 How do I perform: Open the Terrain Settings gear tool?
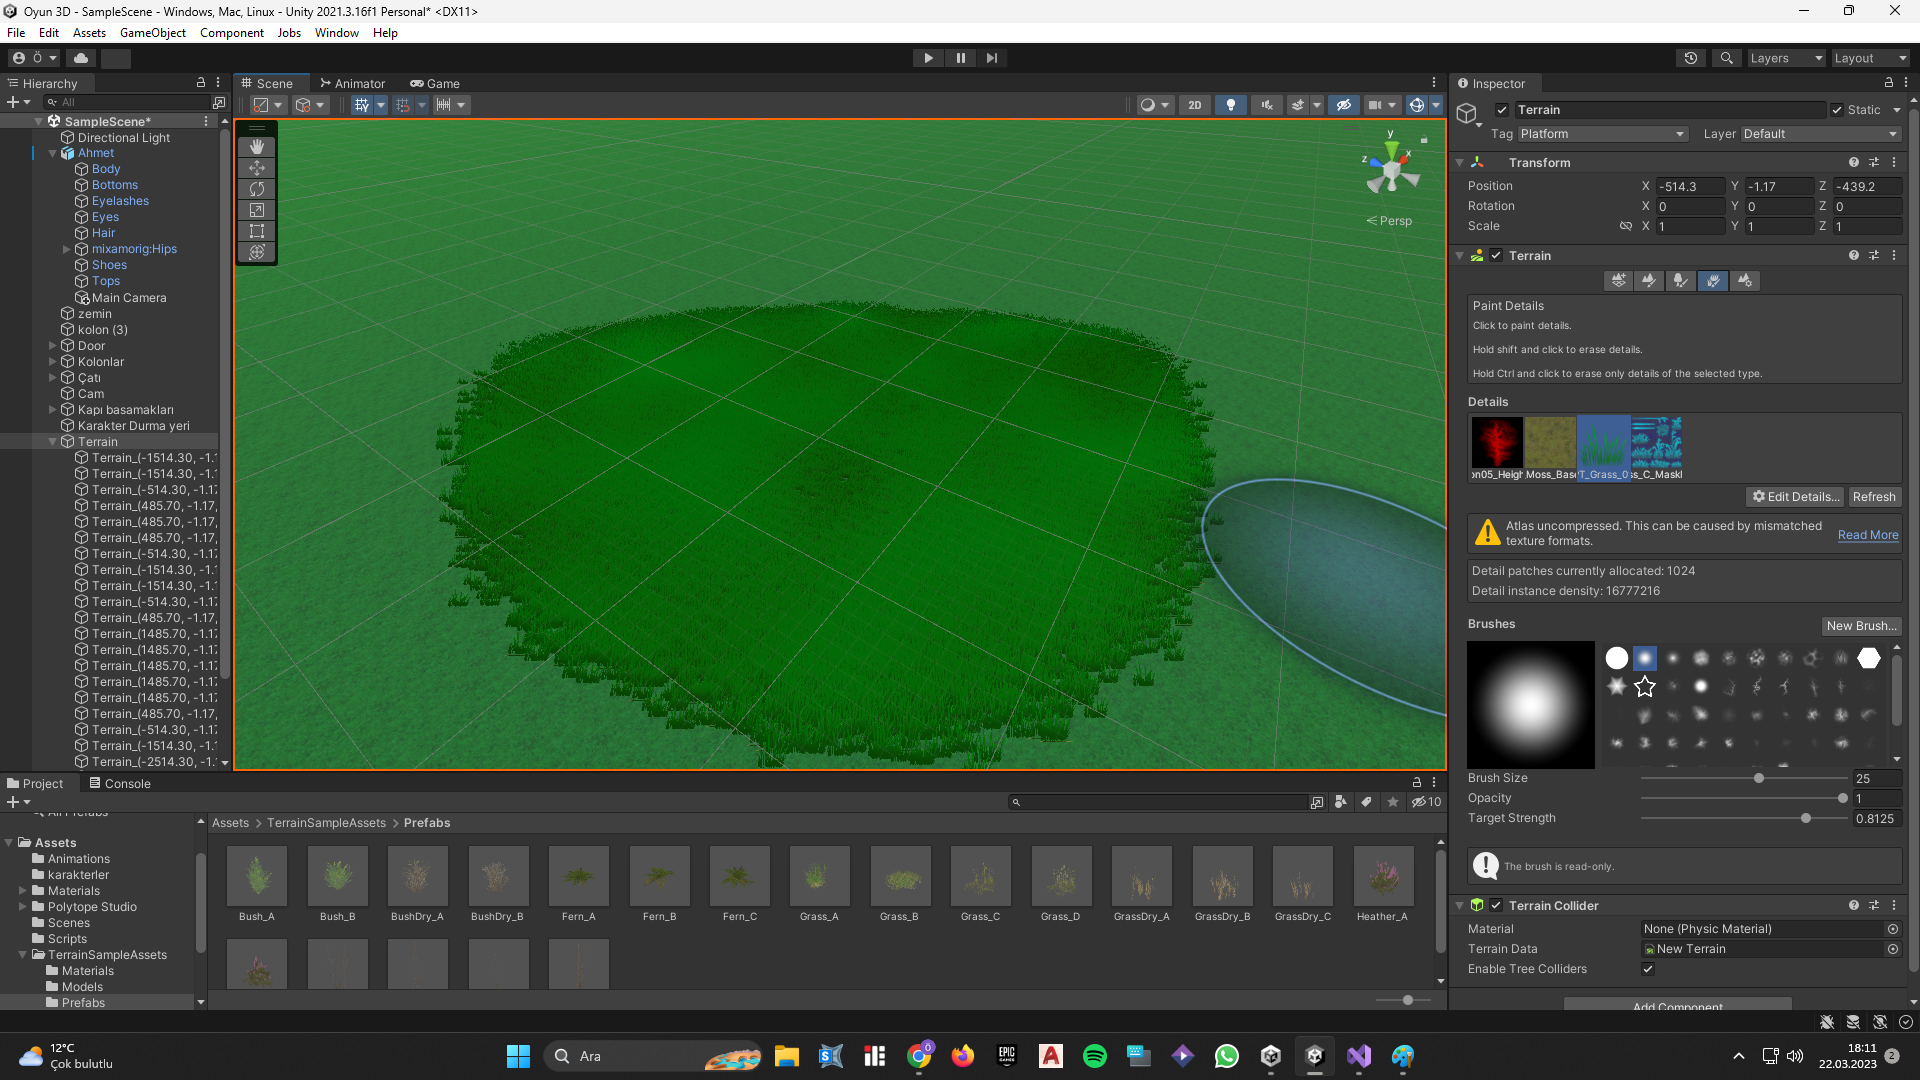[1745, 281]
